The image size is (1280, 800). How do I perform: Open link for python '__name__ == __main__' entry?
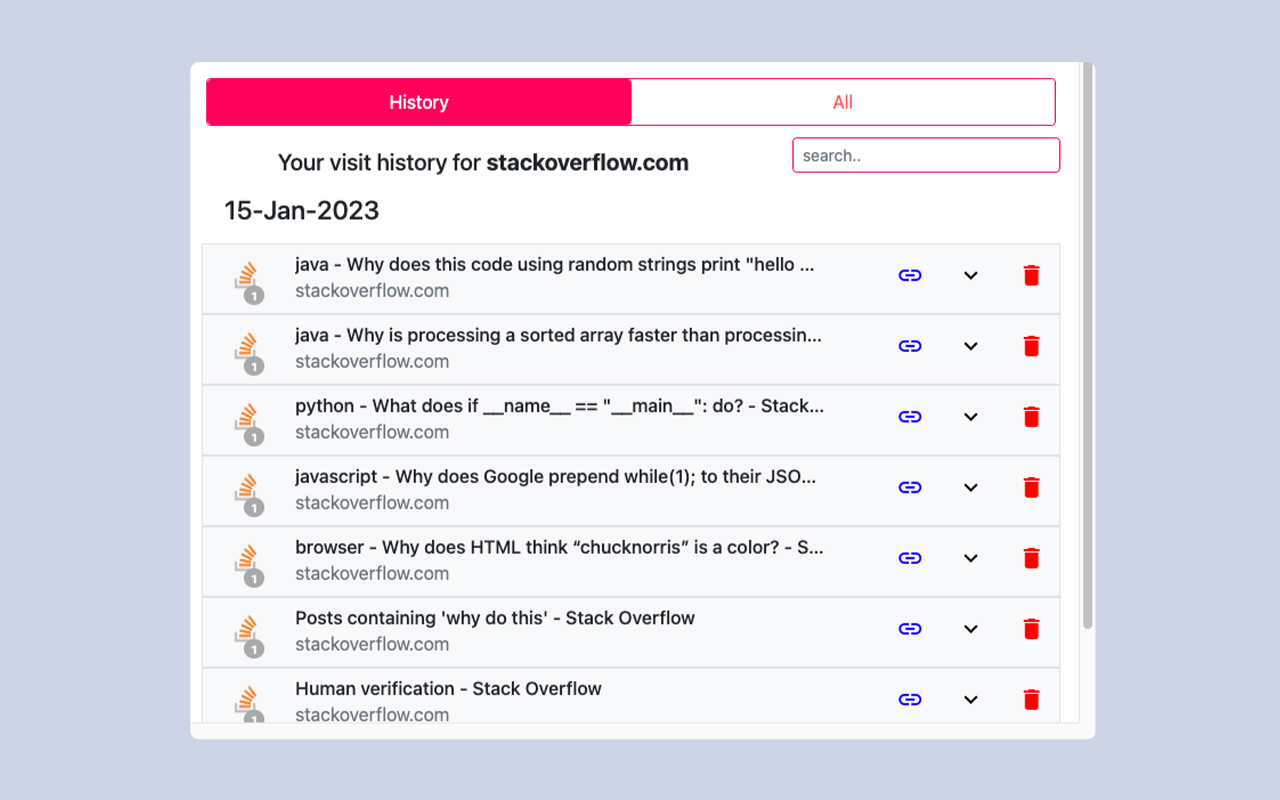point(910,417)
